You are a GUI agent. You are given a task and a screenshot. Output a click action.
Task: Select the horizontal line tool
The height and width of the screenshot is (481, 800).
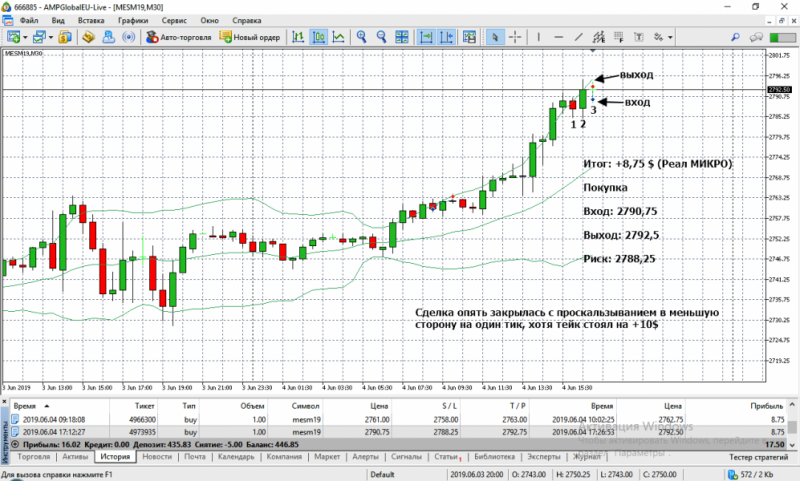(x=559, y=37)
